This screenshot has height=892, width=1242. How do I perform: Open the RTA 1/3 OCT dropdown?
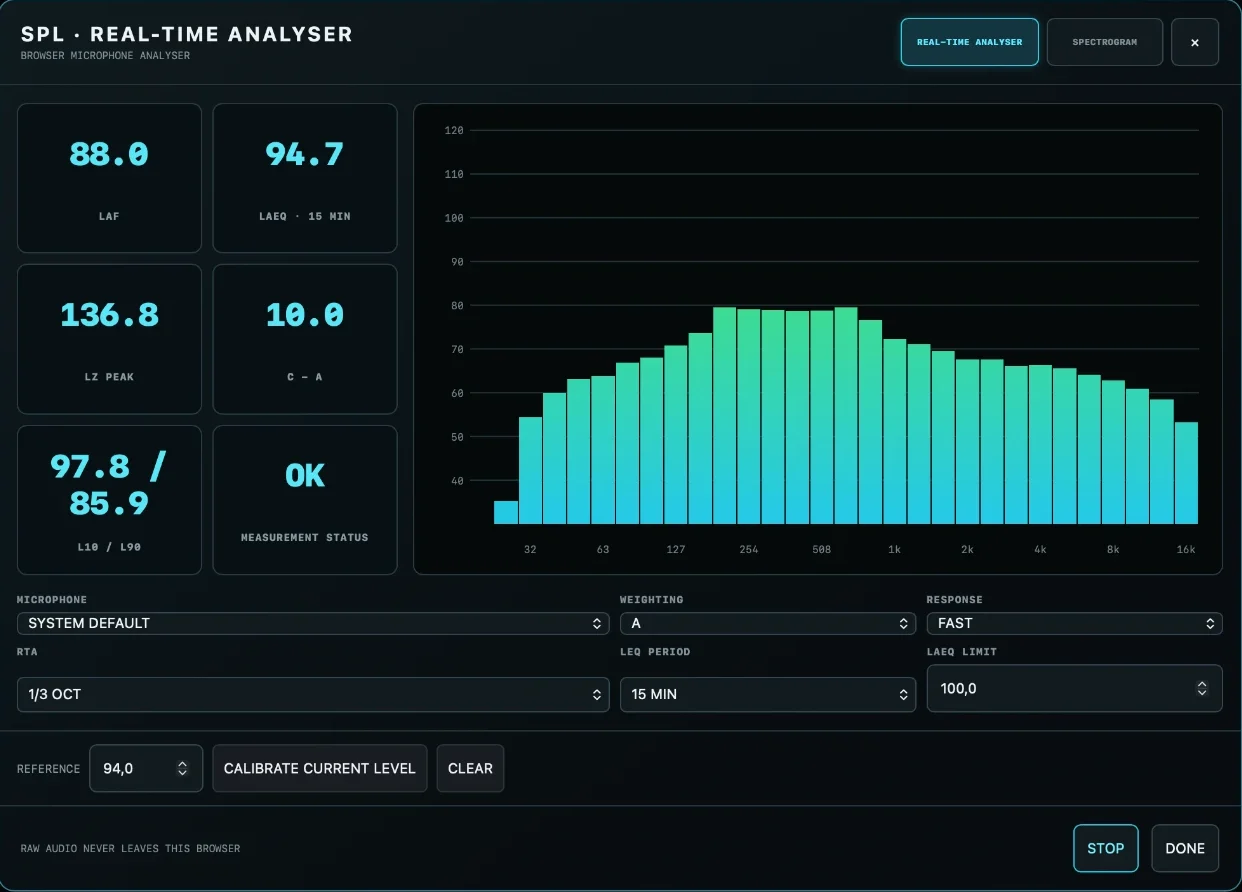[x=313, y=694]
